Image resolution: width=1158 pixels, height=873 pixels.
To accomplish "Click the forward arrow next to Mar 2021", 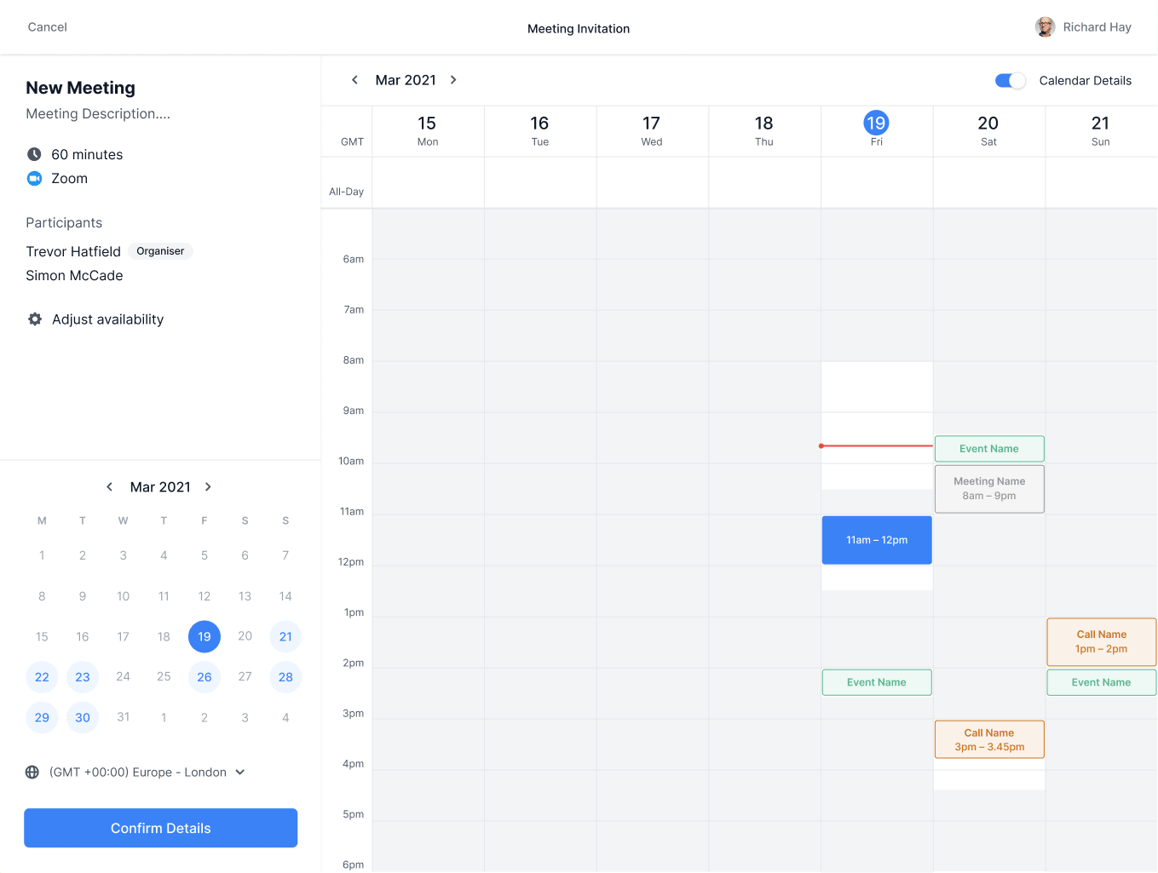I will [453, 80].
